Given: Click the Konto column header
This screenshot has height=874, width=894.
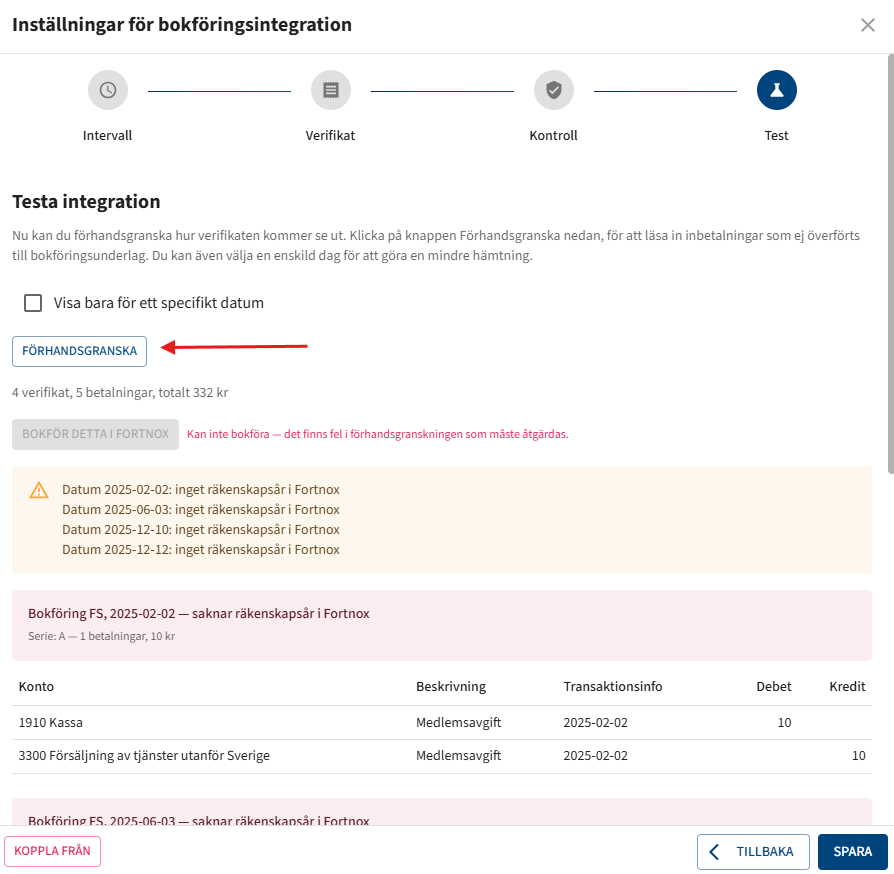Looking at the screenshot, I should tap(36, 686).
